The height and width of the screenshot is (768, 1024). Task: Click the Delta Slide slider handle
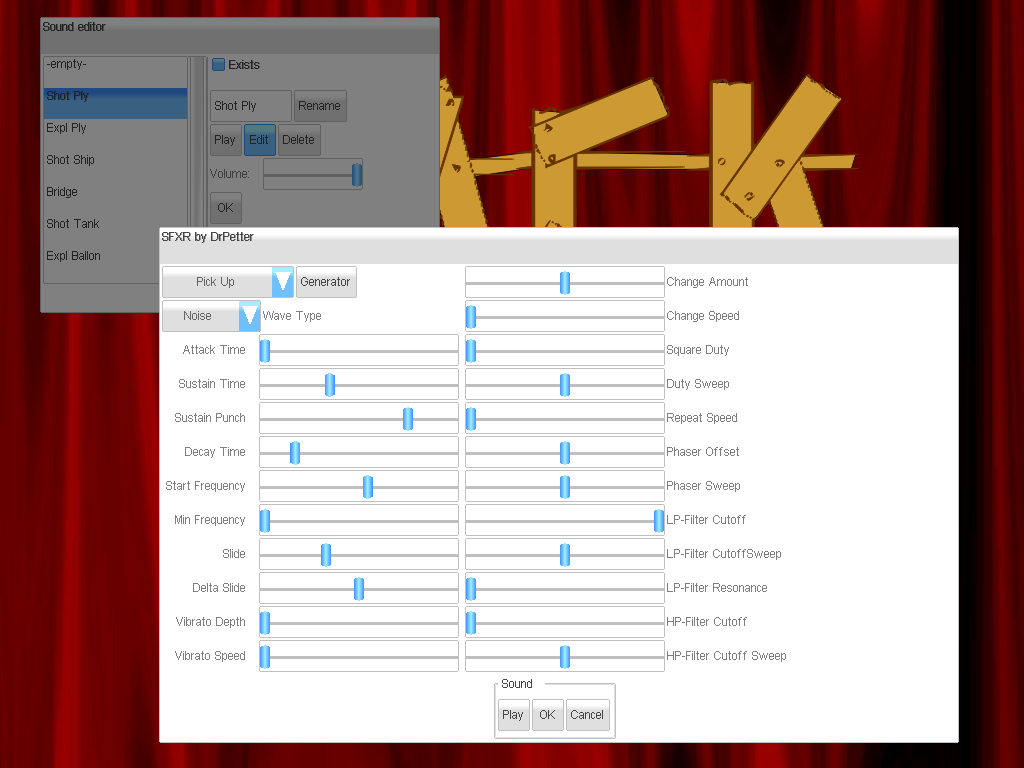[359, 588]
